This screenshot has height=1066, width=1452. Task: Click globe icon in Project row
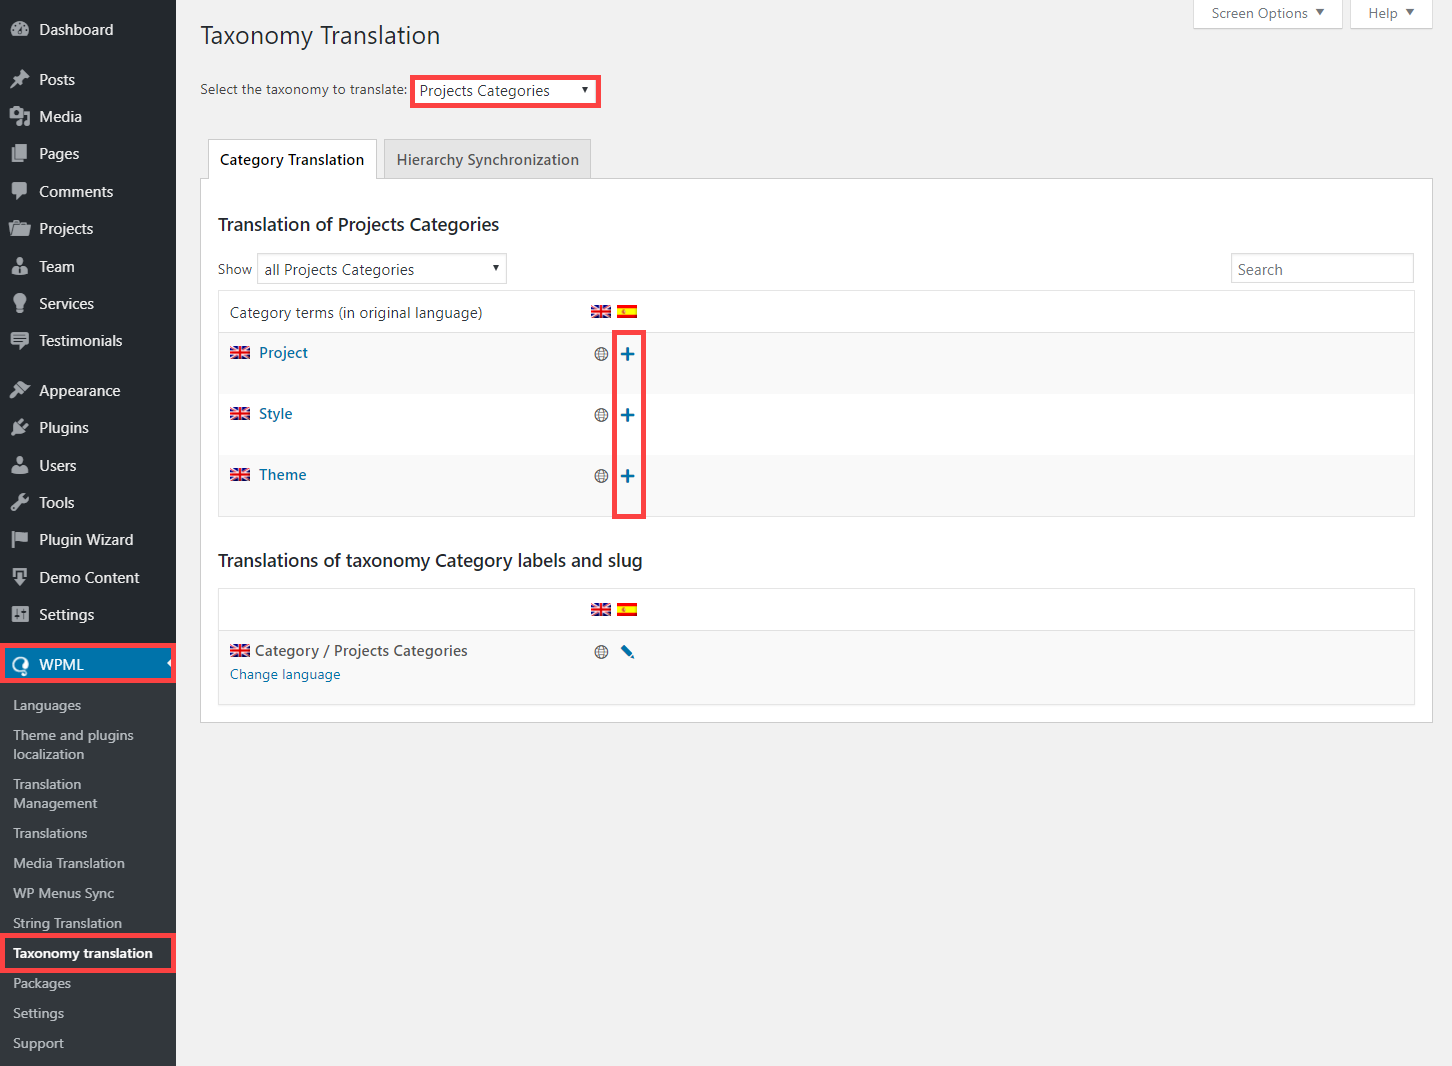click(x=601, y=354)
